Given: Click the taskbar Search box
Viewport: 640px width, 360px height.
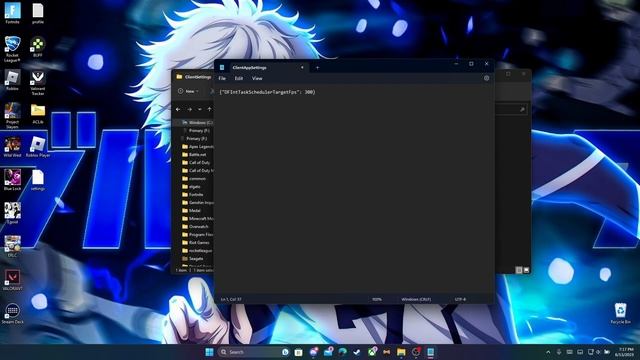Looking at the screenshot, I should click(254, 352).
